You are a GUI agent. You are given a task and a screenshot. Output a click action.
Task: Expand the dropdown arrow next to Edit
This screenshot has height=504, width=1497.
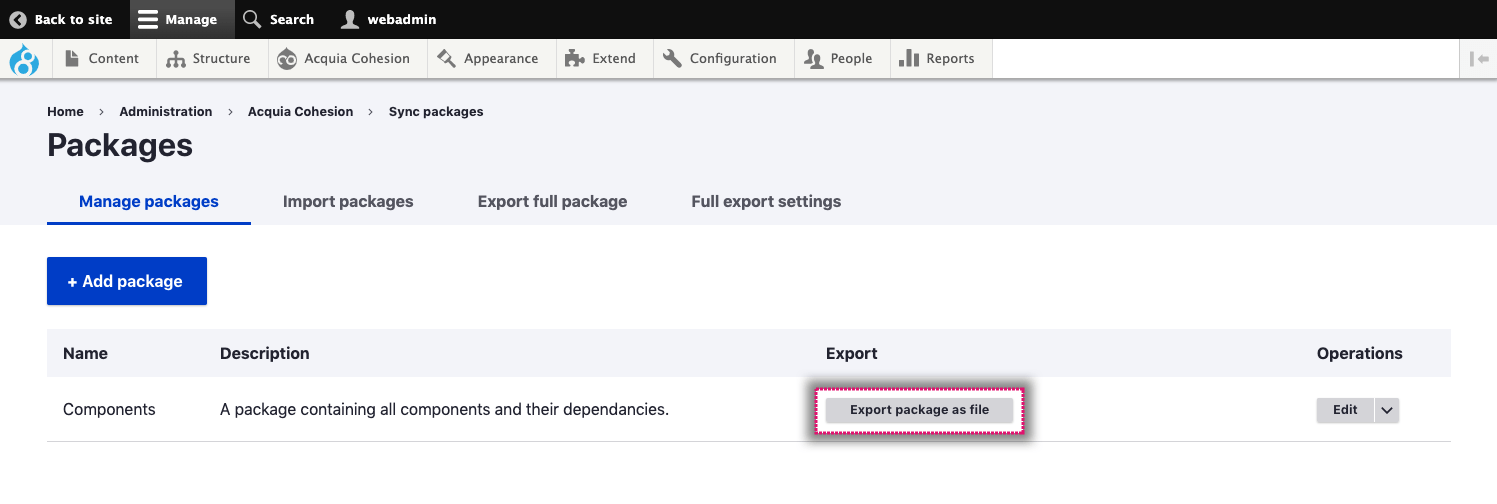tap(1387, 410)
